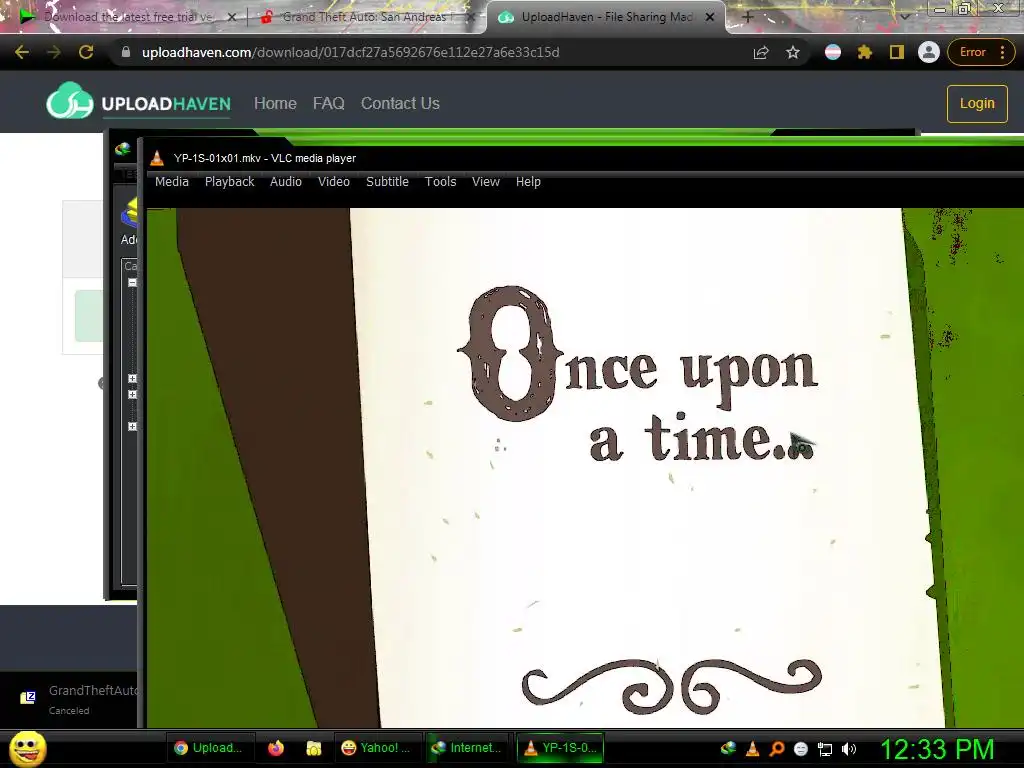
Task: Go back with Chrome's back arrow
Action: coord(22,52)
